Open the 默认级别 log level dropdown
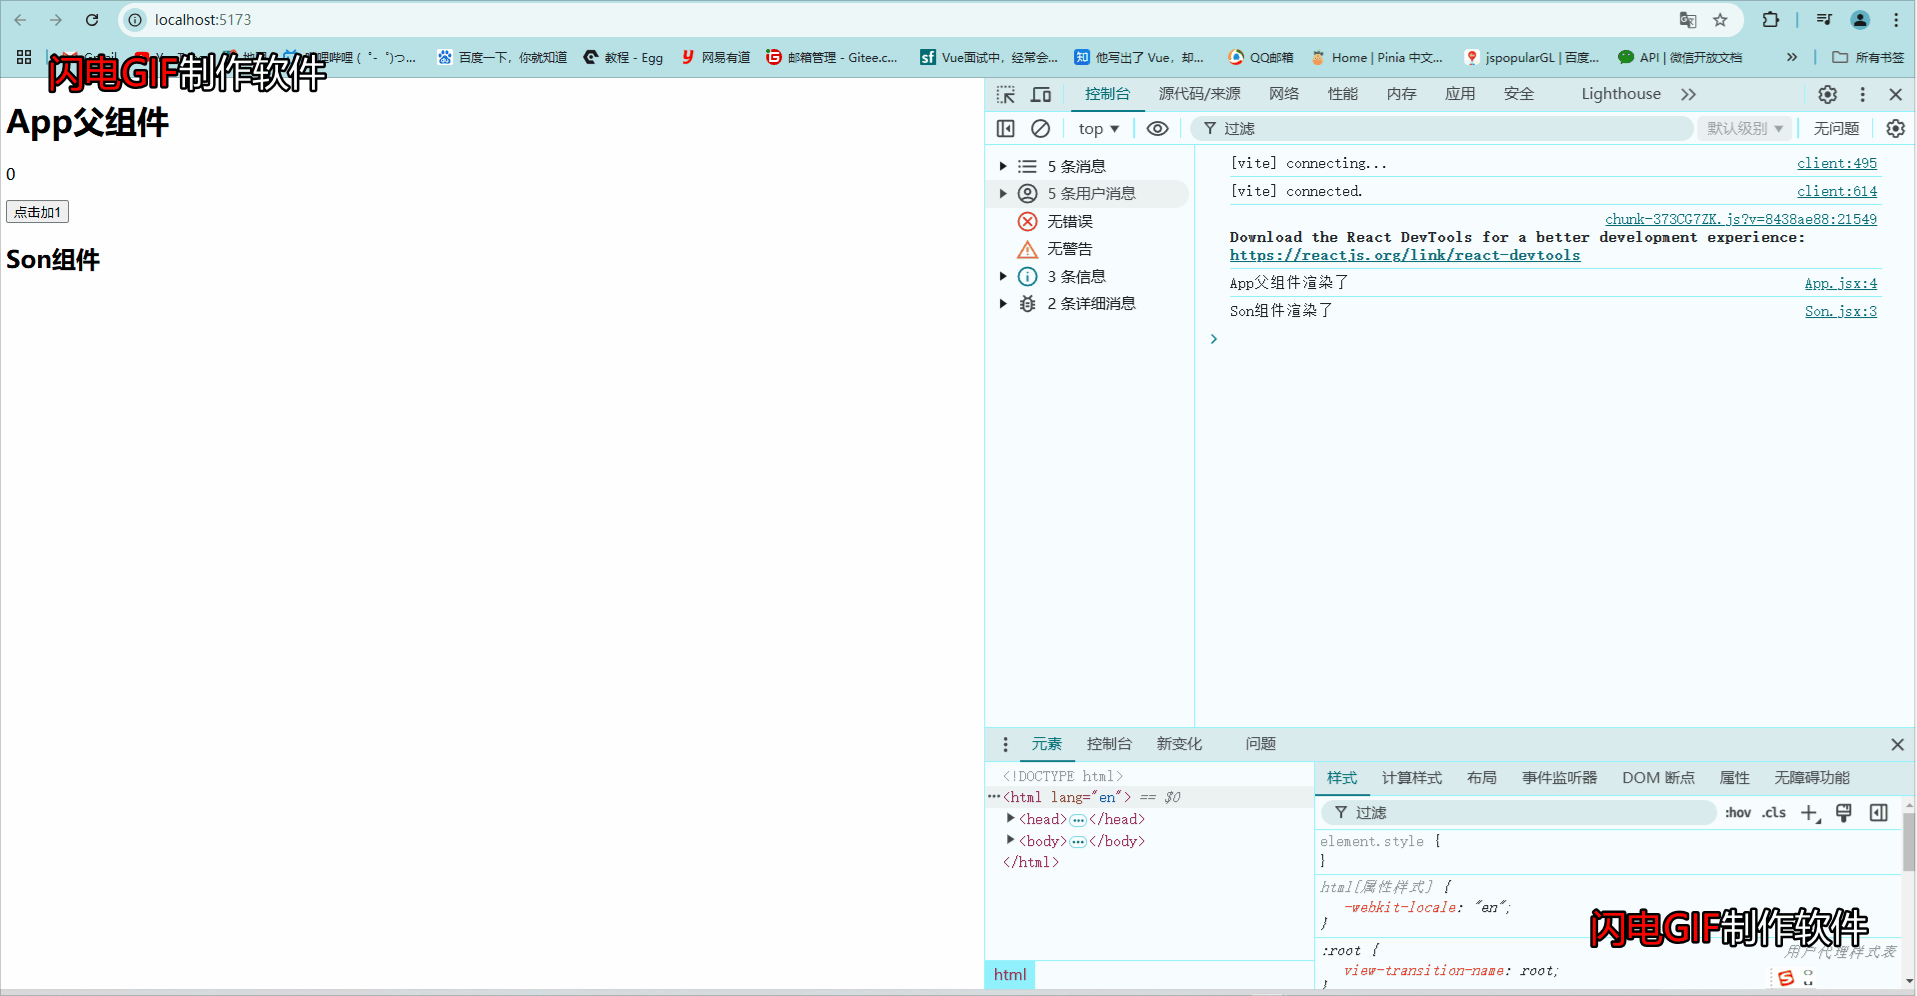The width and height of the screenshot is (1917, 996). point(1744,128)
